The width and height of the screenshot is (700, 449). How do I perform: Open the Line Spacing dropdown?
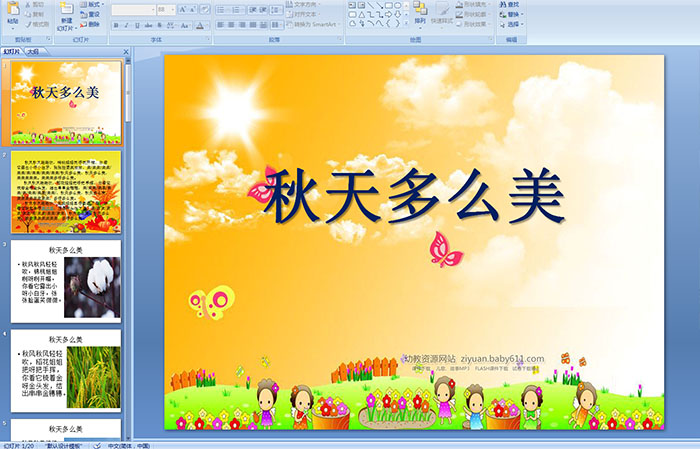pos(277,10)
